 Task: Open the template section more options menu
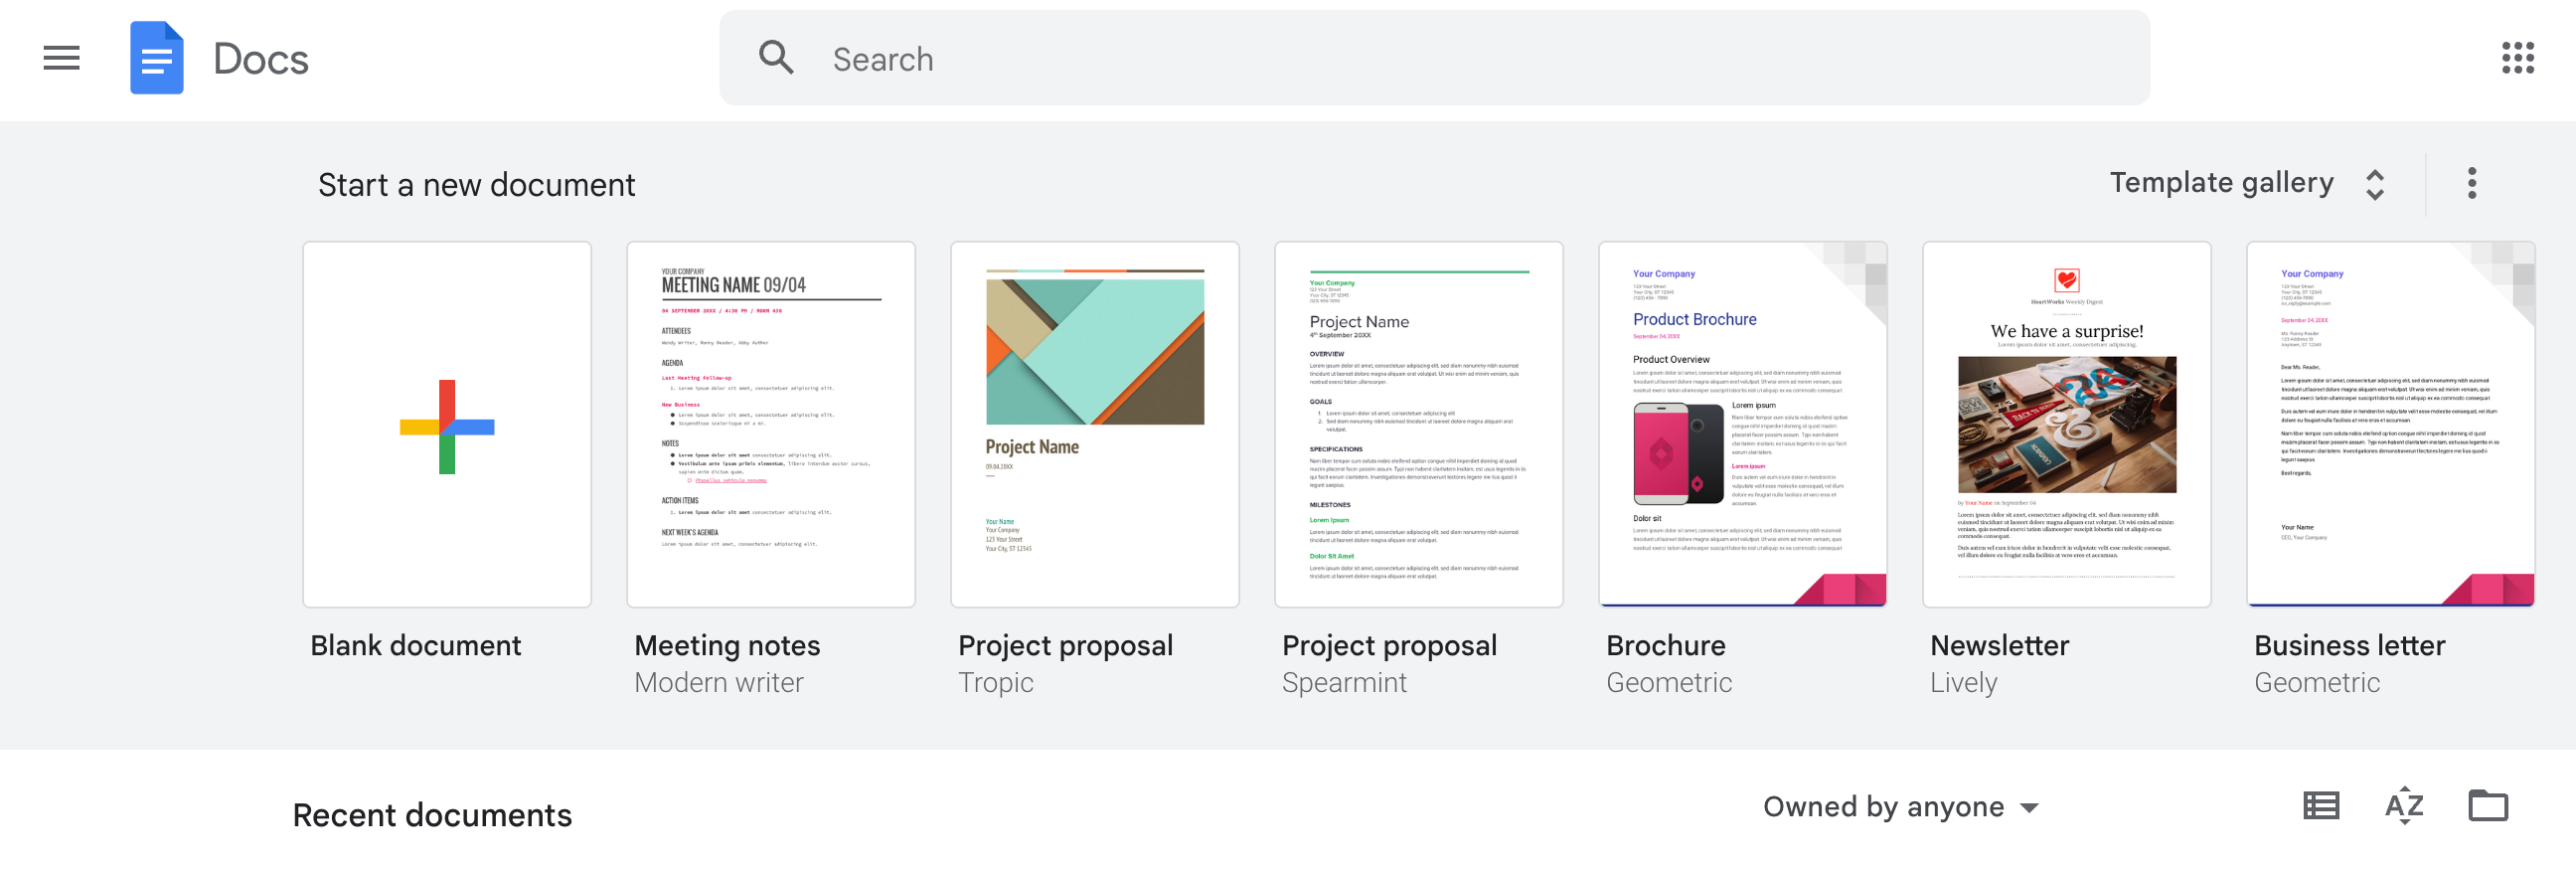tap(2471, 183)
